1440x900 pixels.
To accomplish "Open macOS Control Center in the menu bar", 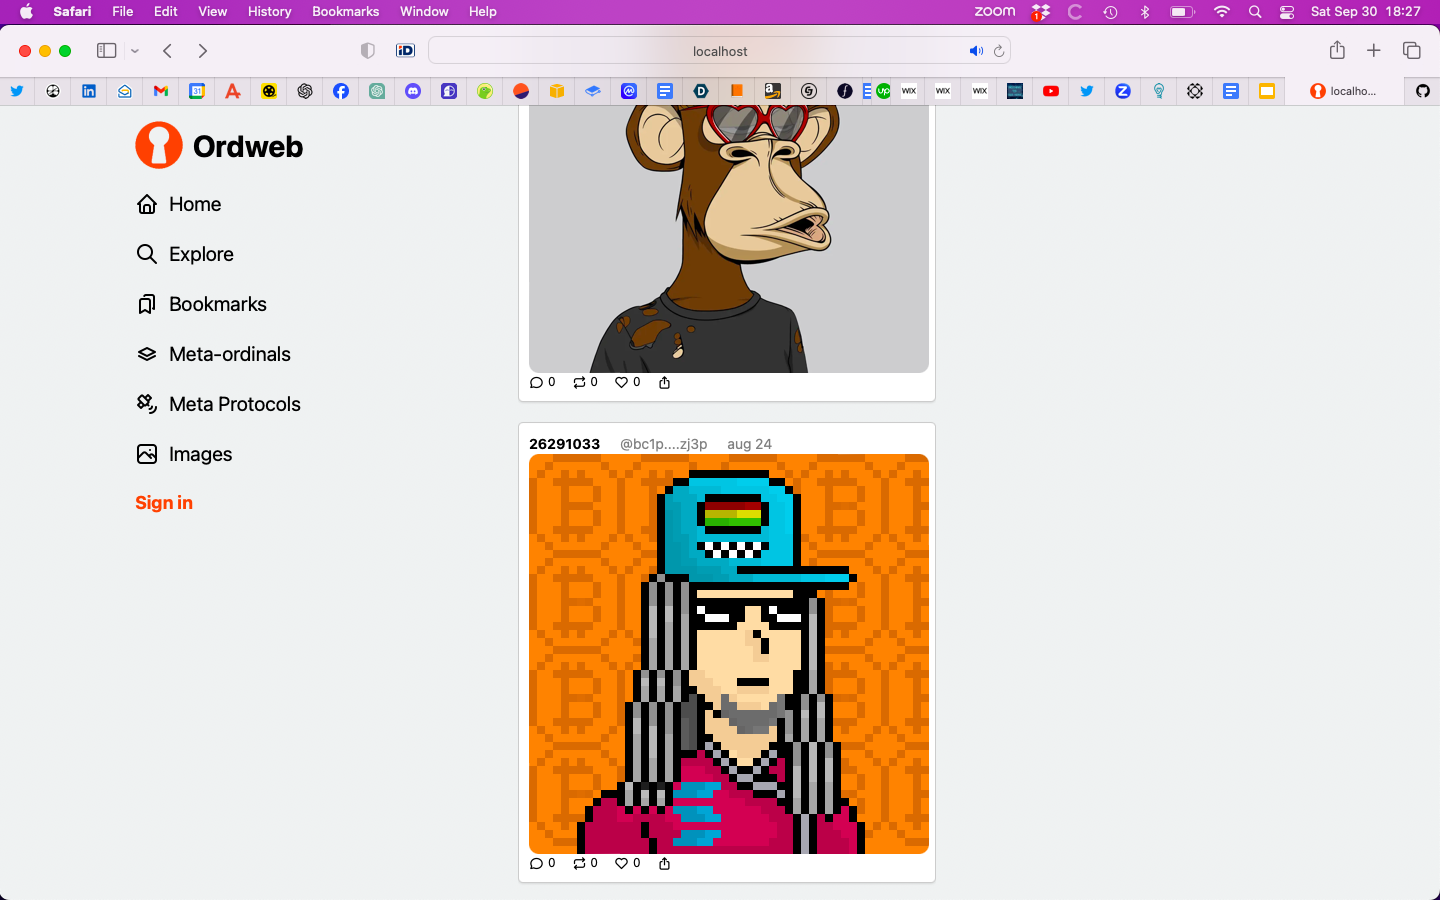I will (1287, 11).
